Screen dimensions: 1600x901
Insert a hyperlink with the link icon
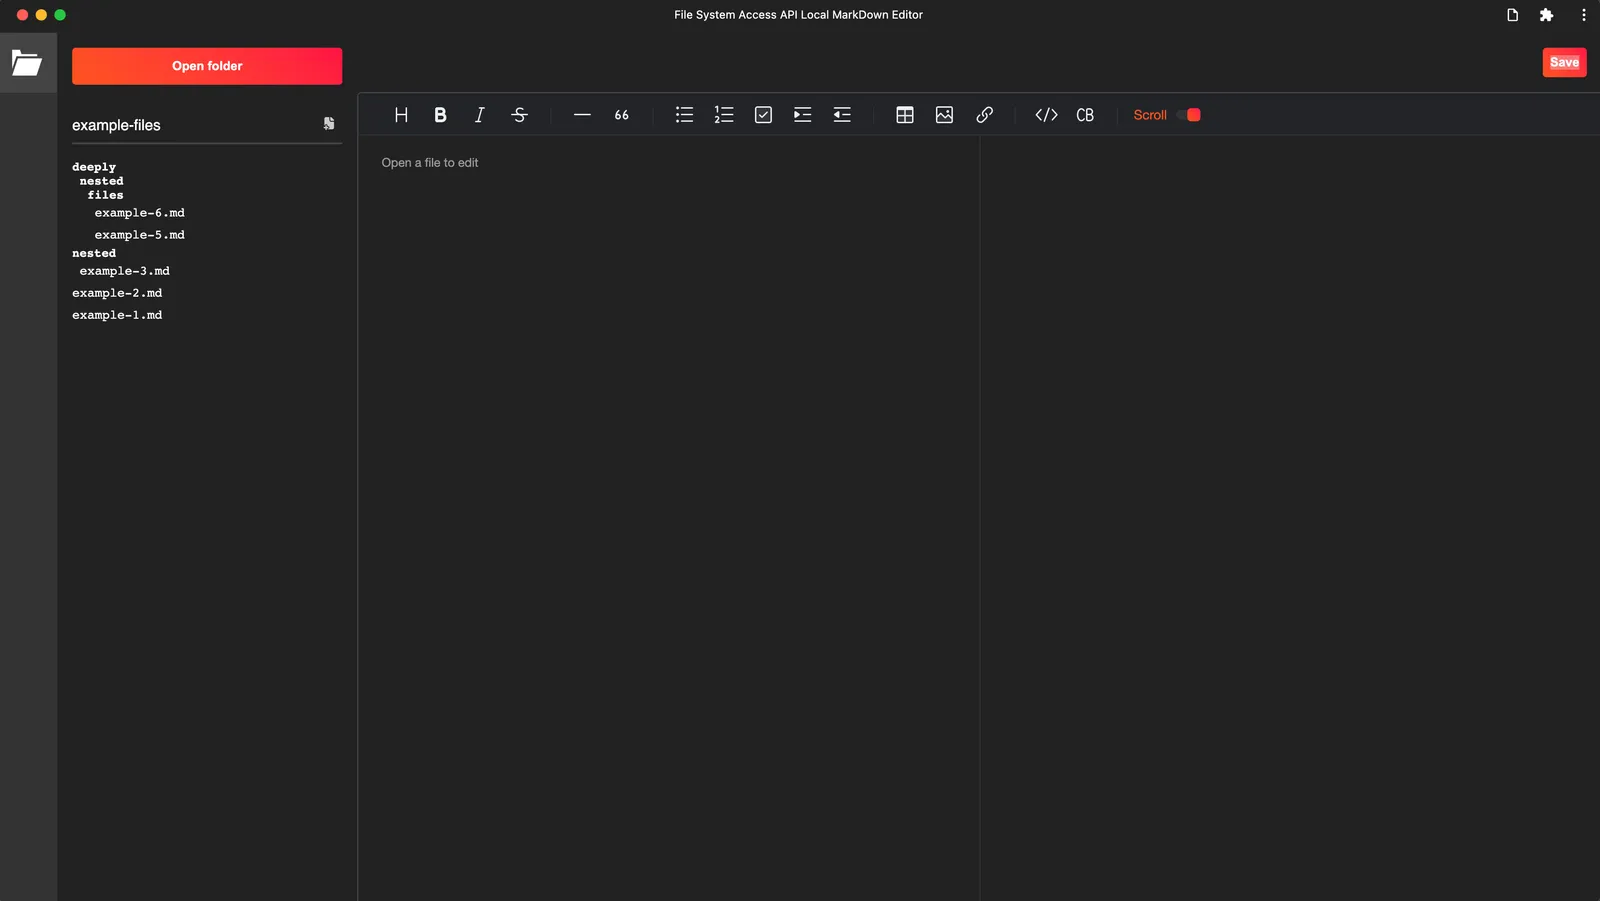pyautogui.click(x=984, y=114)
